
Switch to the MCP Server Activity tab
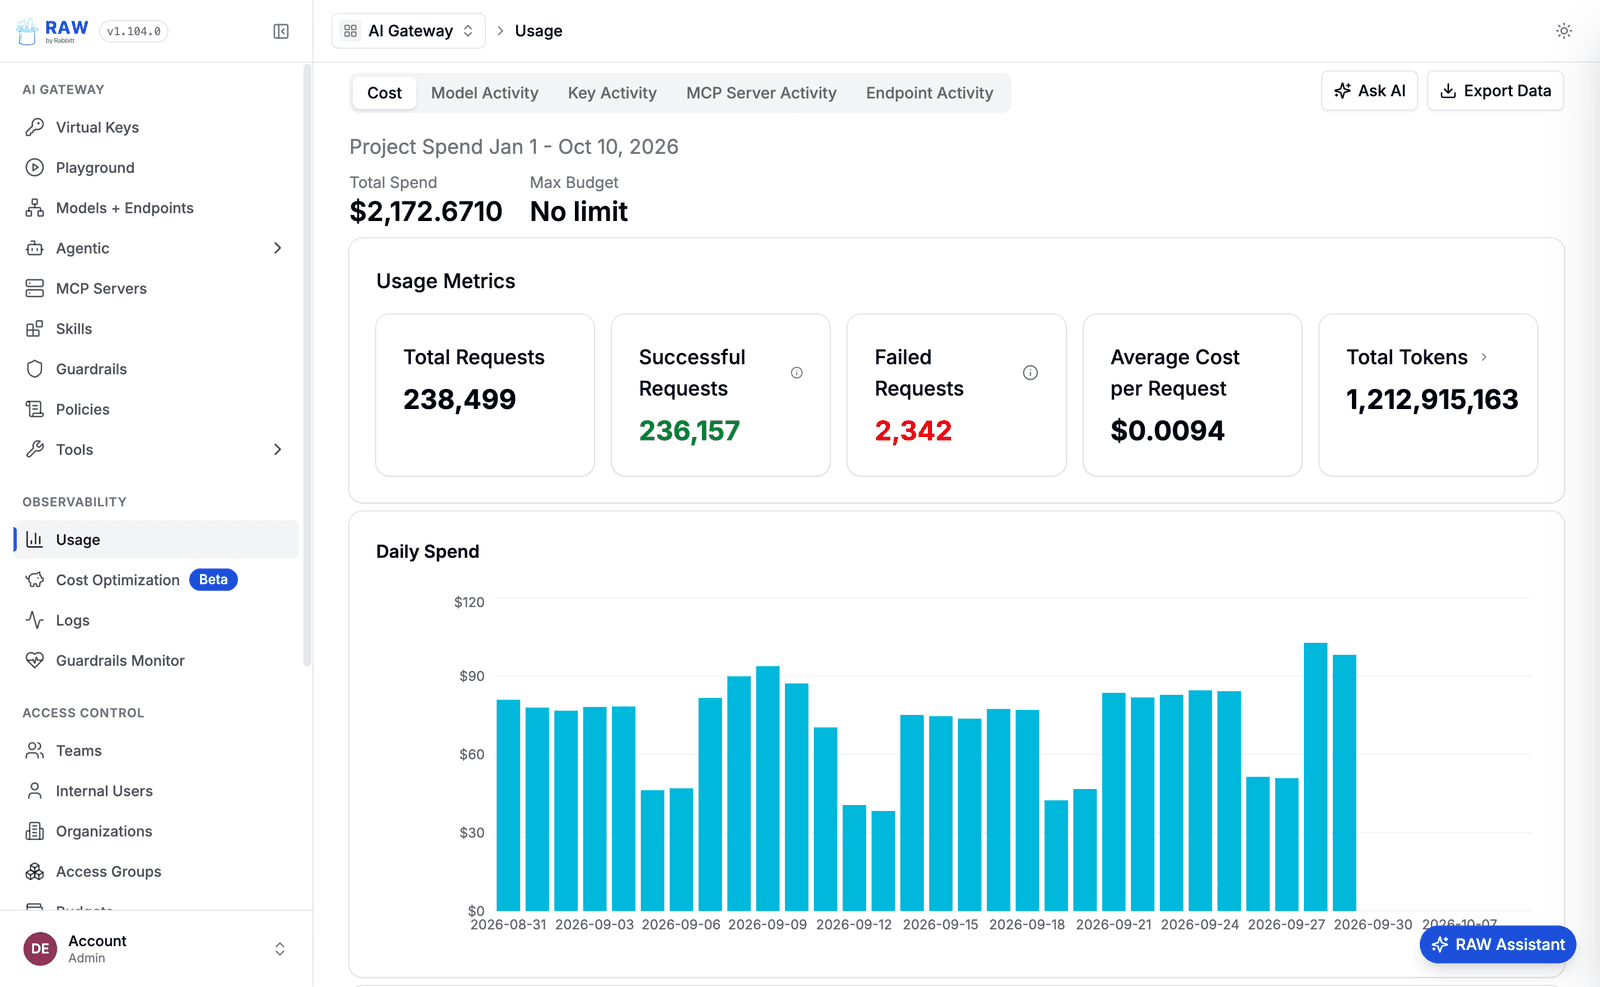tap(761, 93)
